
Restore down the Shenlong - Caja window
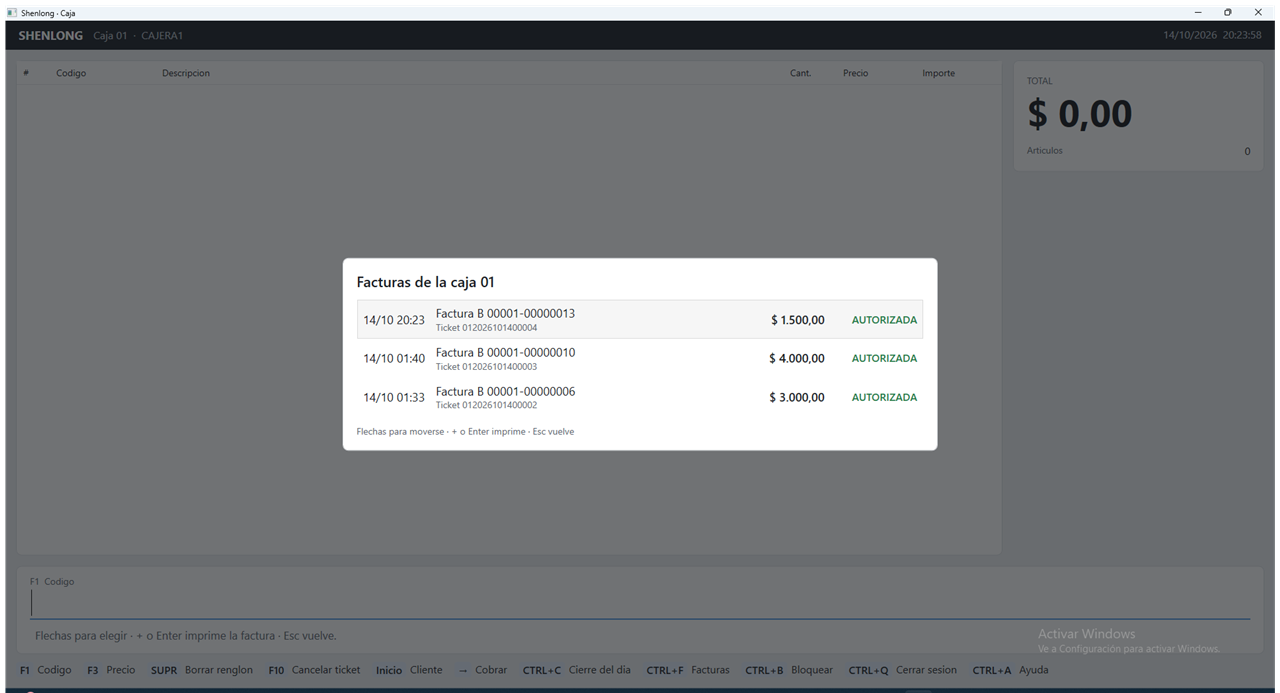(x=1228, y=12)
